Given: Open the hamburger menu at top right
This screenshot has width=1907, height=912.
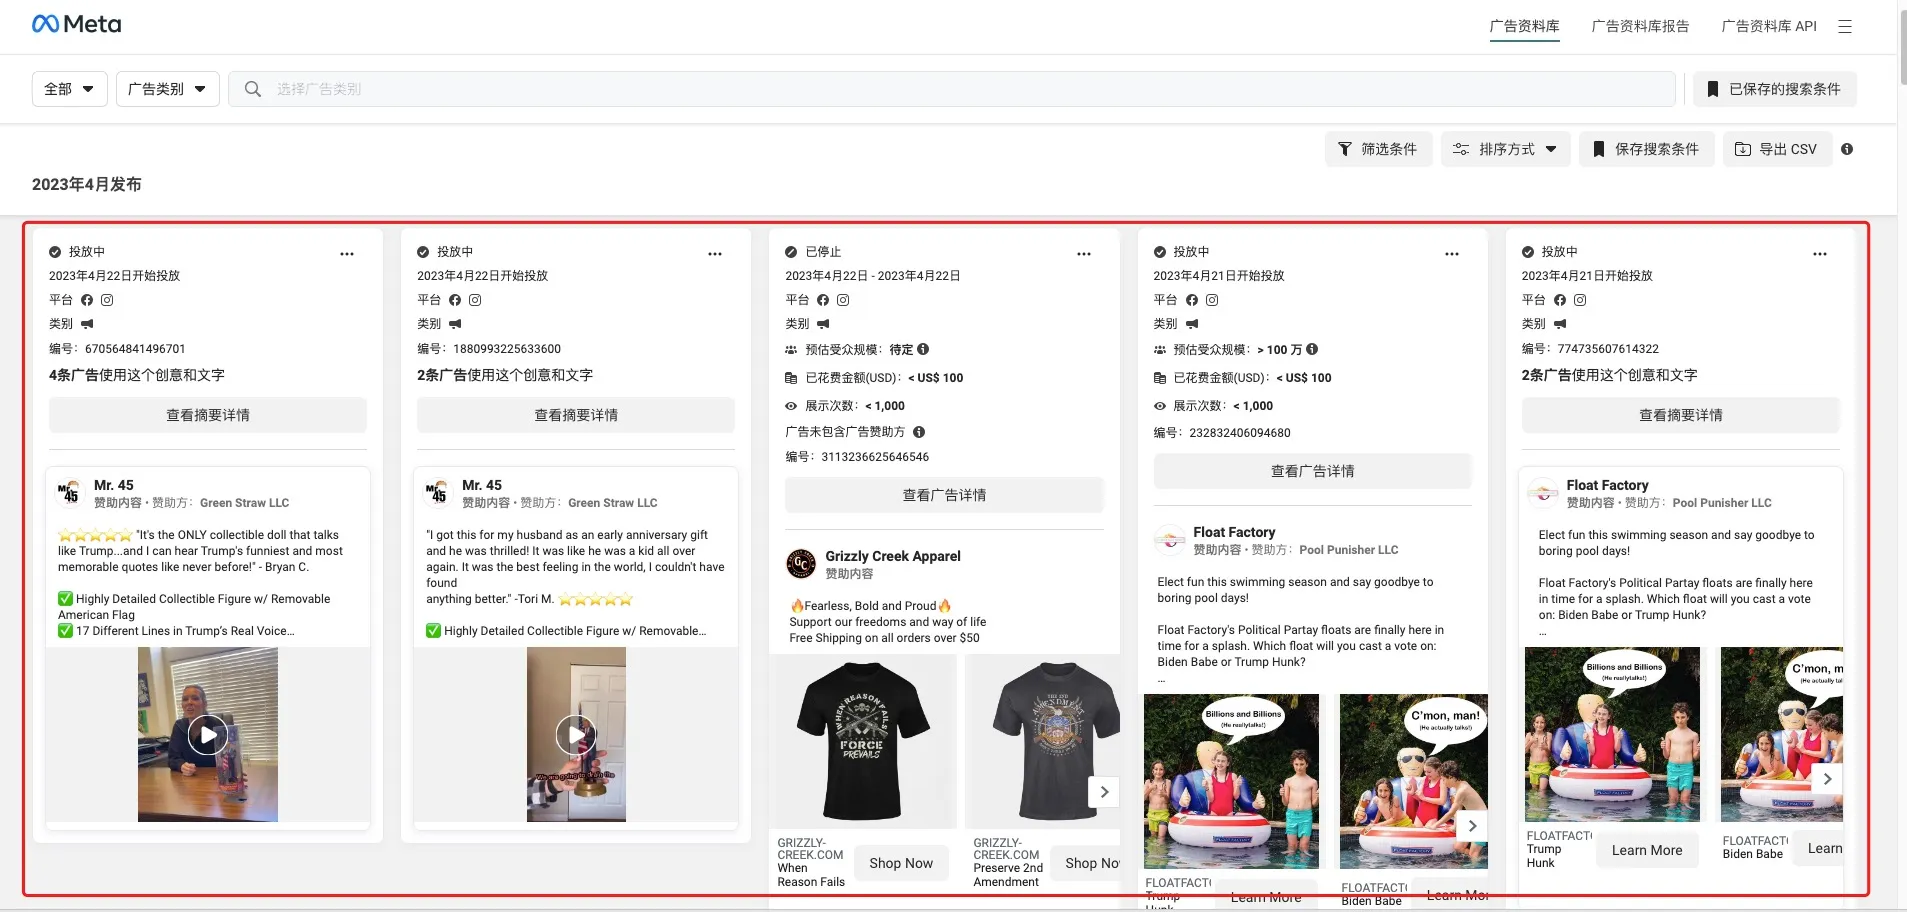Looking at the screenshot, I should point(1845,27).
